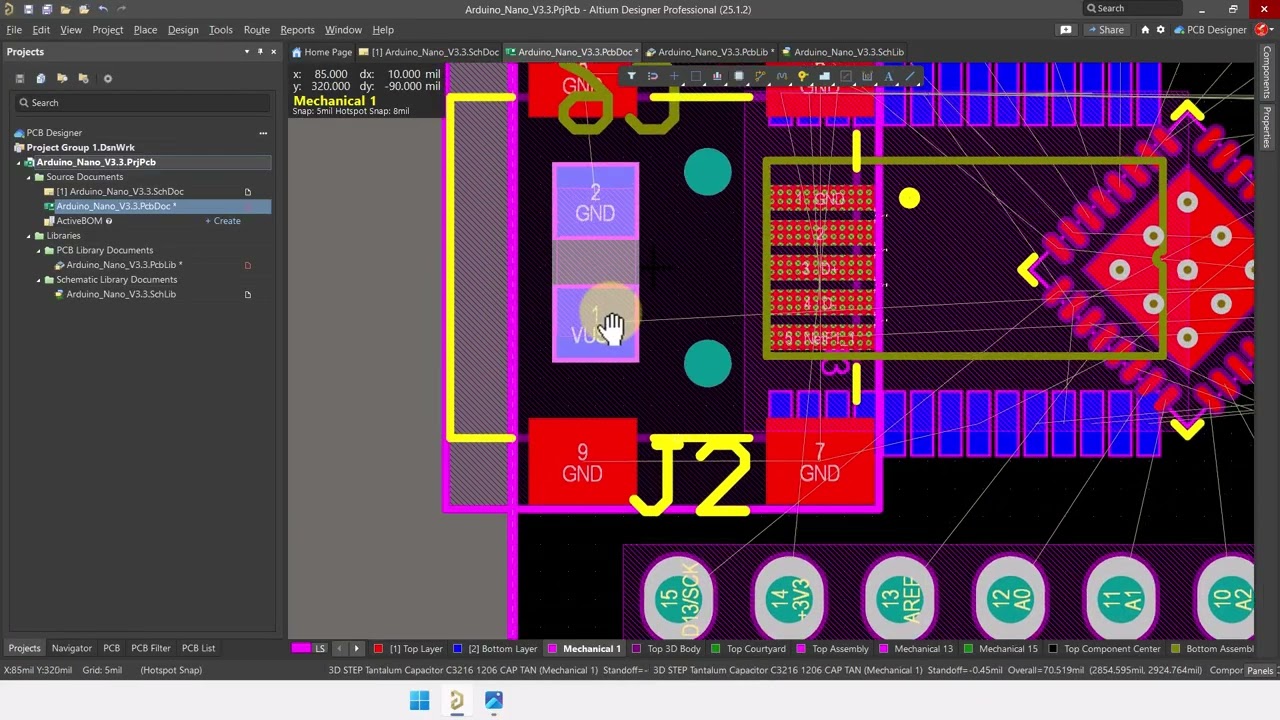Open the File menu
The image size is (1280, 720).
(x=14, y=30)
